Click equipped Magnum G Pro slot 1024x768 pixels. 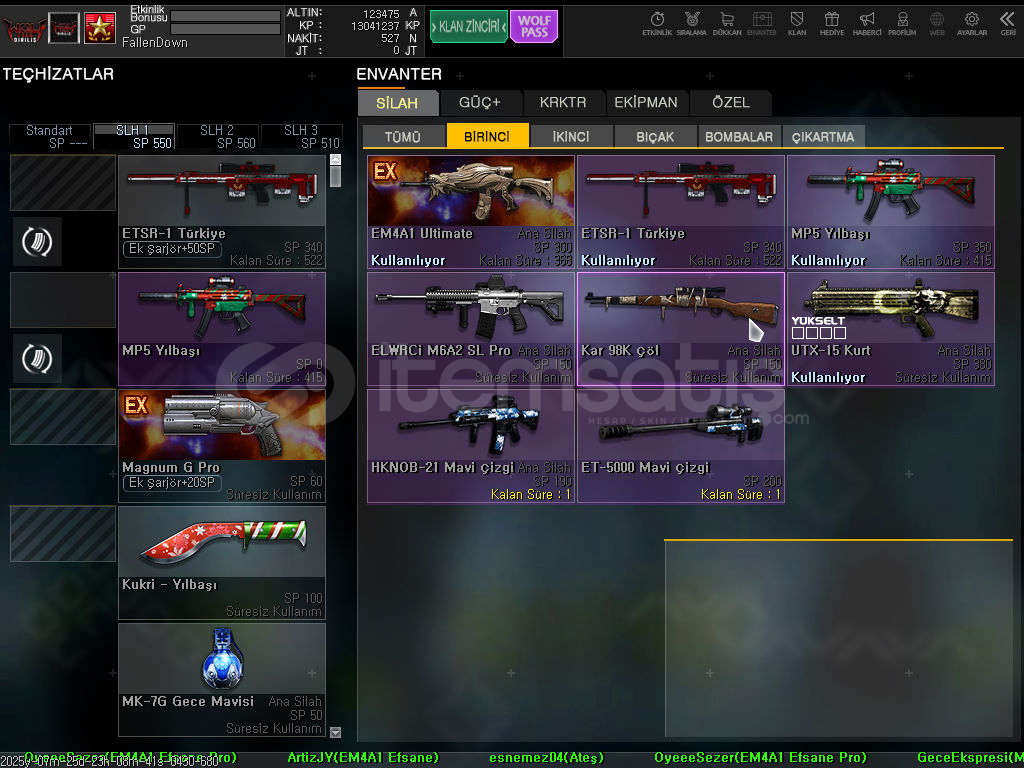click(x=222, y=446)
